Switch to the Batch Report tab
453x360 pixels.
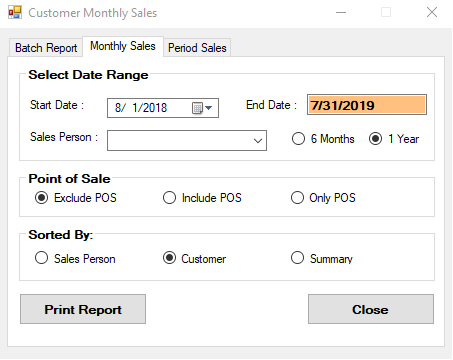(x=46, y=48)
